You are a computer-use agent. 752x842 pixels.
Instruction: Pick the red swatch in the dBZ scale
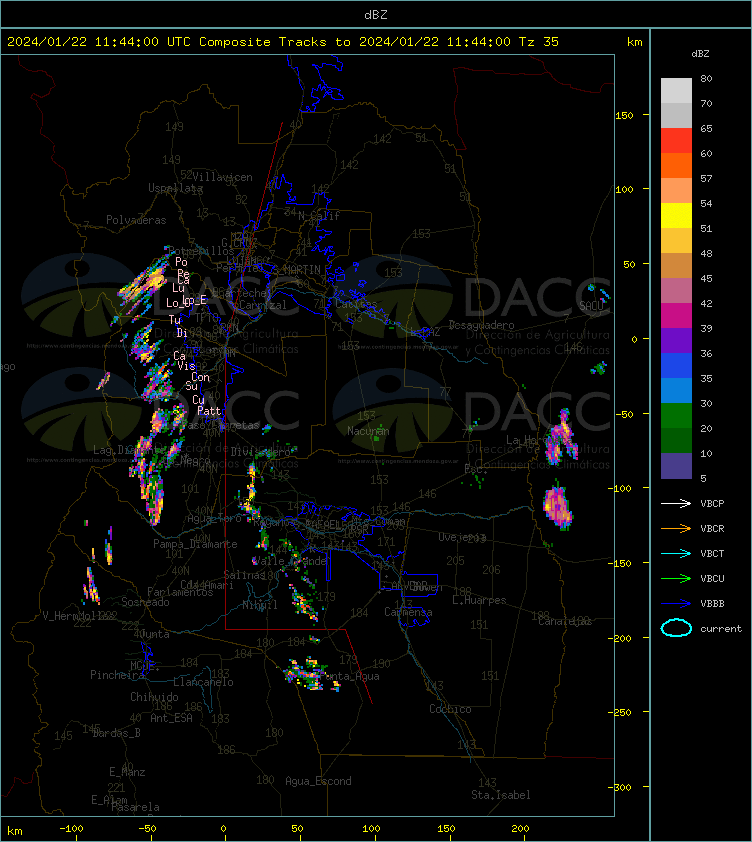676,140
